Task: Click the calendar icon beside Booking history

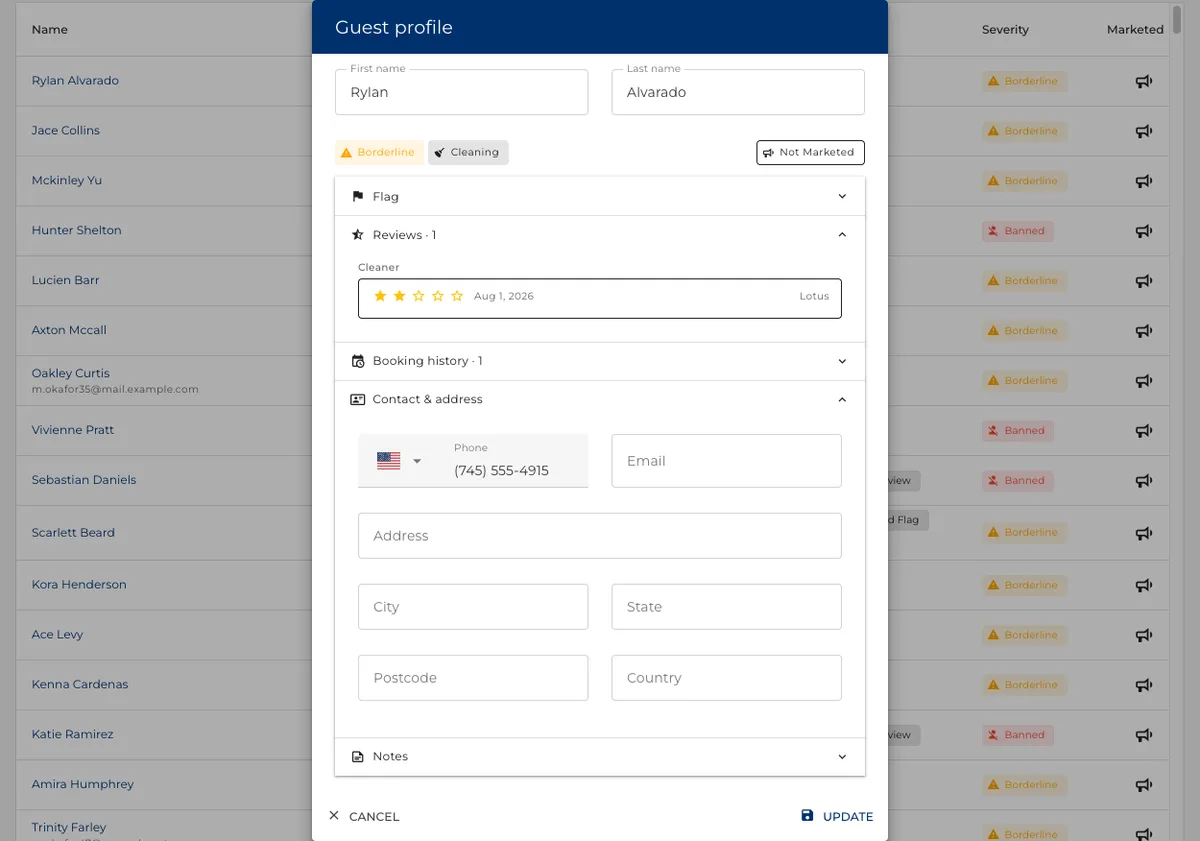Action: click(x=358, y=361)
